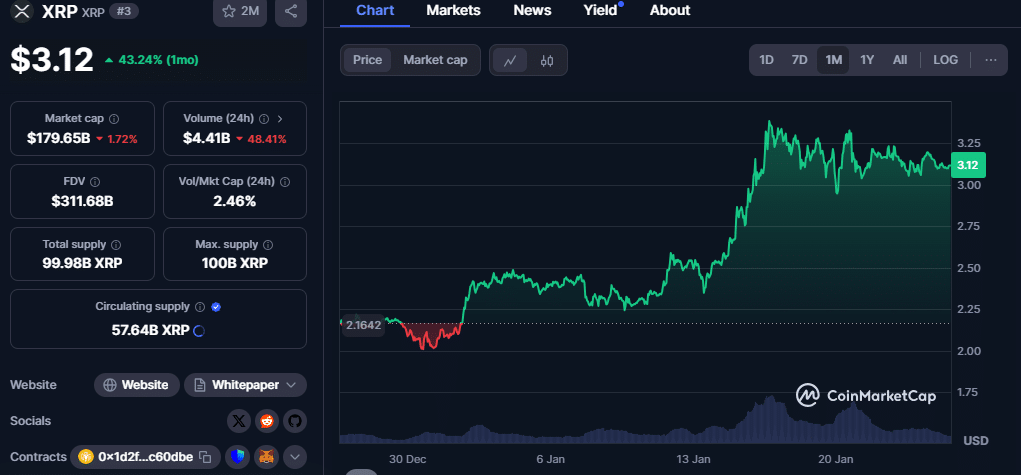Click the MetaMask fox icon
Screen dimensions: 1021x475
tap(266, 457)
